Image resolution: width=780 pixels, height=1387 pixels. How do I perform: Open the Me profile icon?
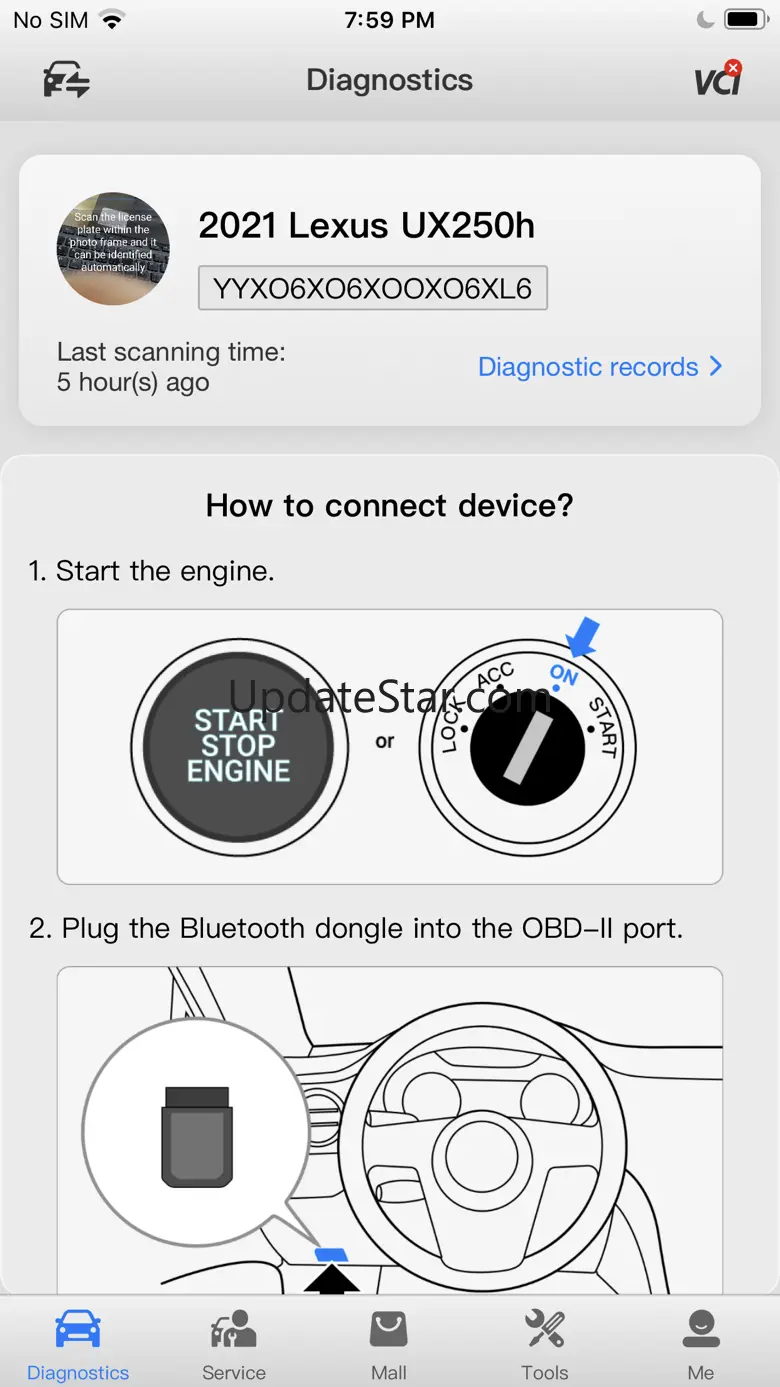point(701,1330)
